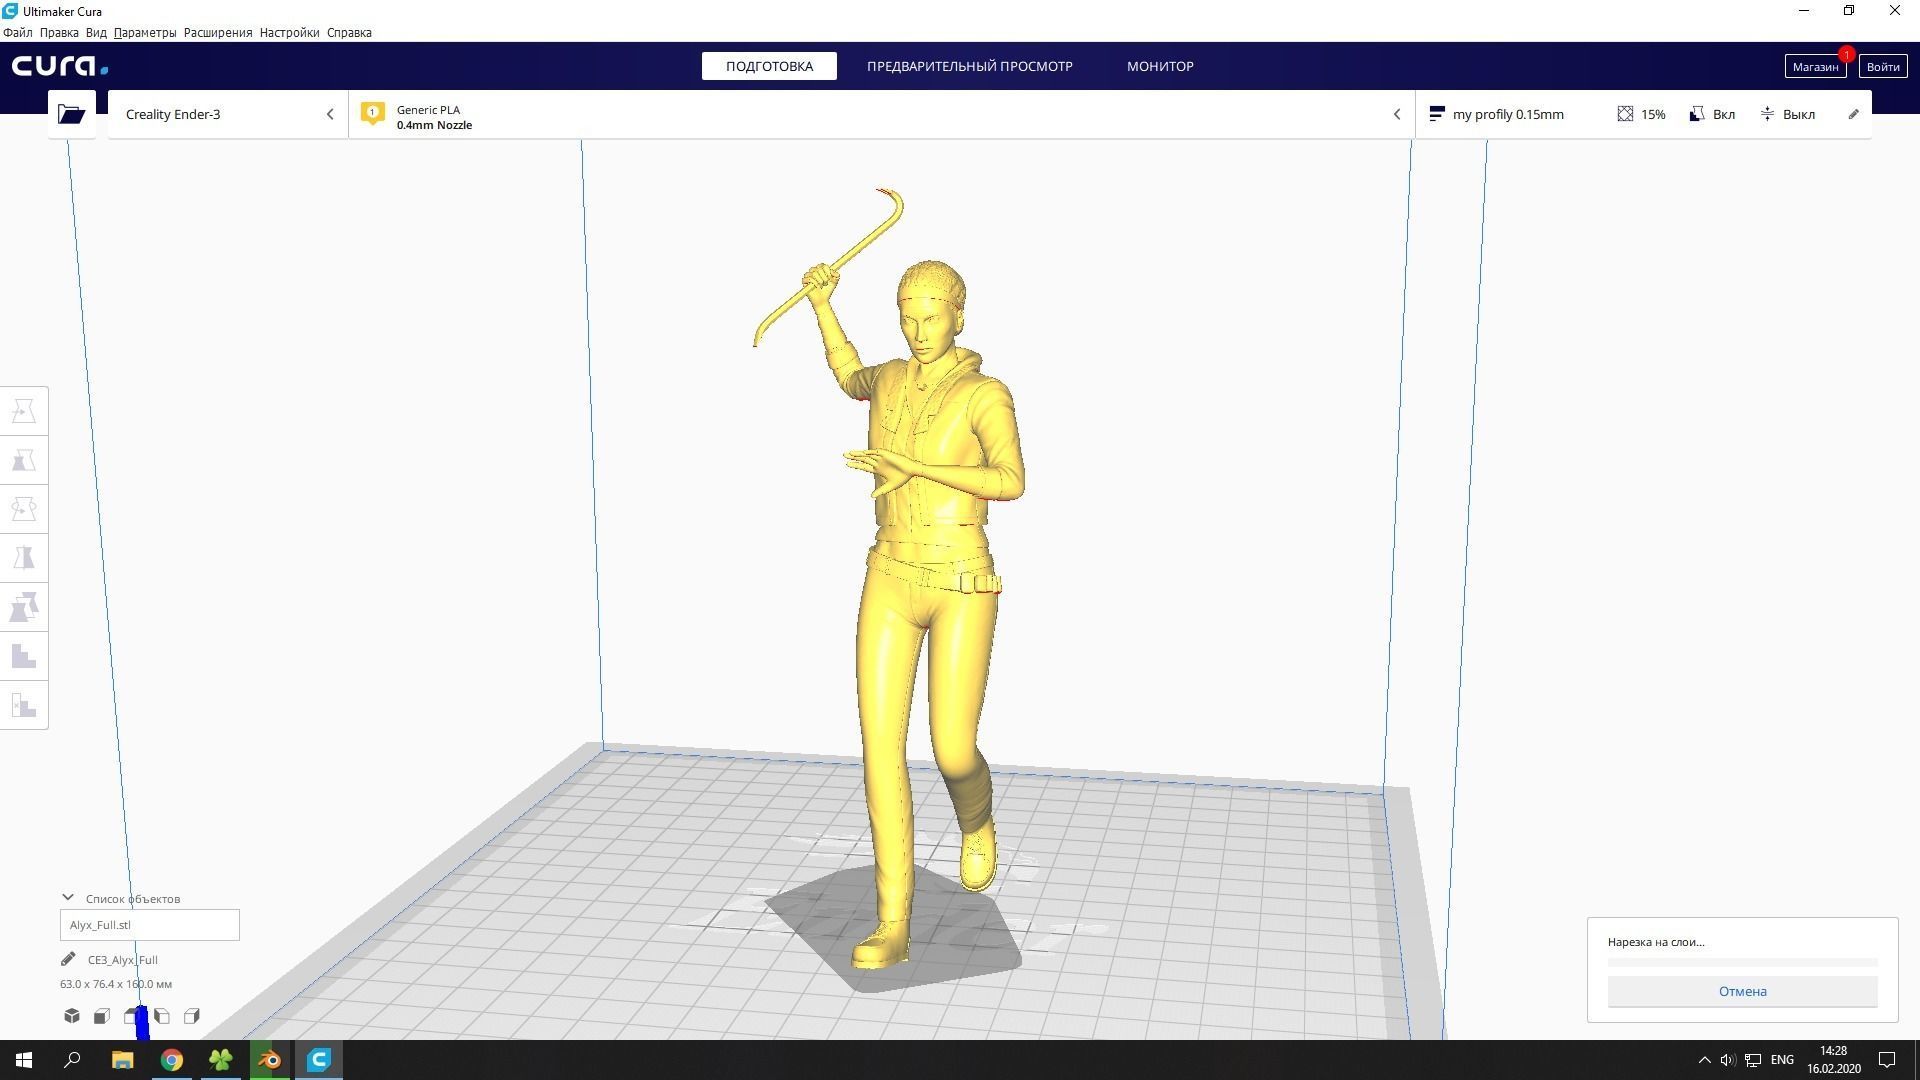Open Windows Start menu
The width and height of the screenshot is (1920, 1080).
tap(24, 1060)
